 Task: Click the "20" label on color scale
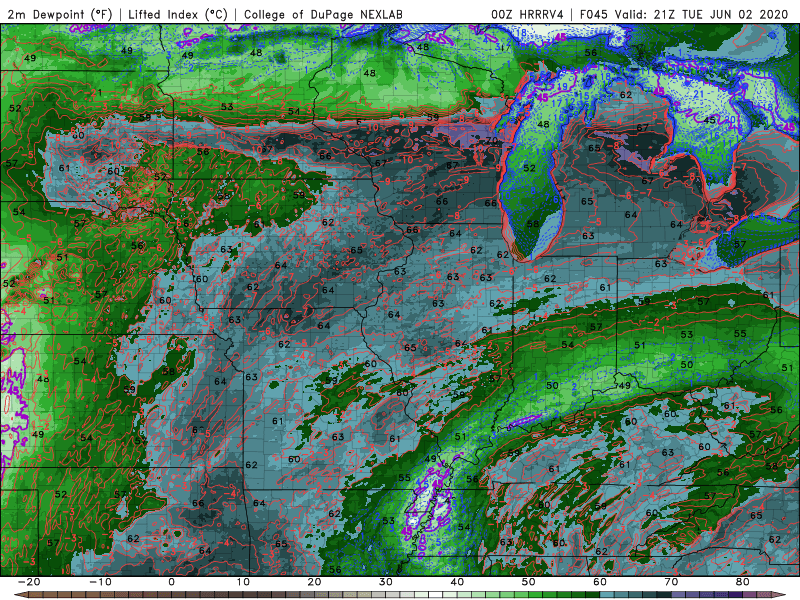(x=314, y=582)
